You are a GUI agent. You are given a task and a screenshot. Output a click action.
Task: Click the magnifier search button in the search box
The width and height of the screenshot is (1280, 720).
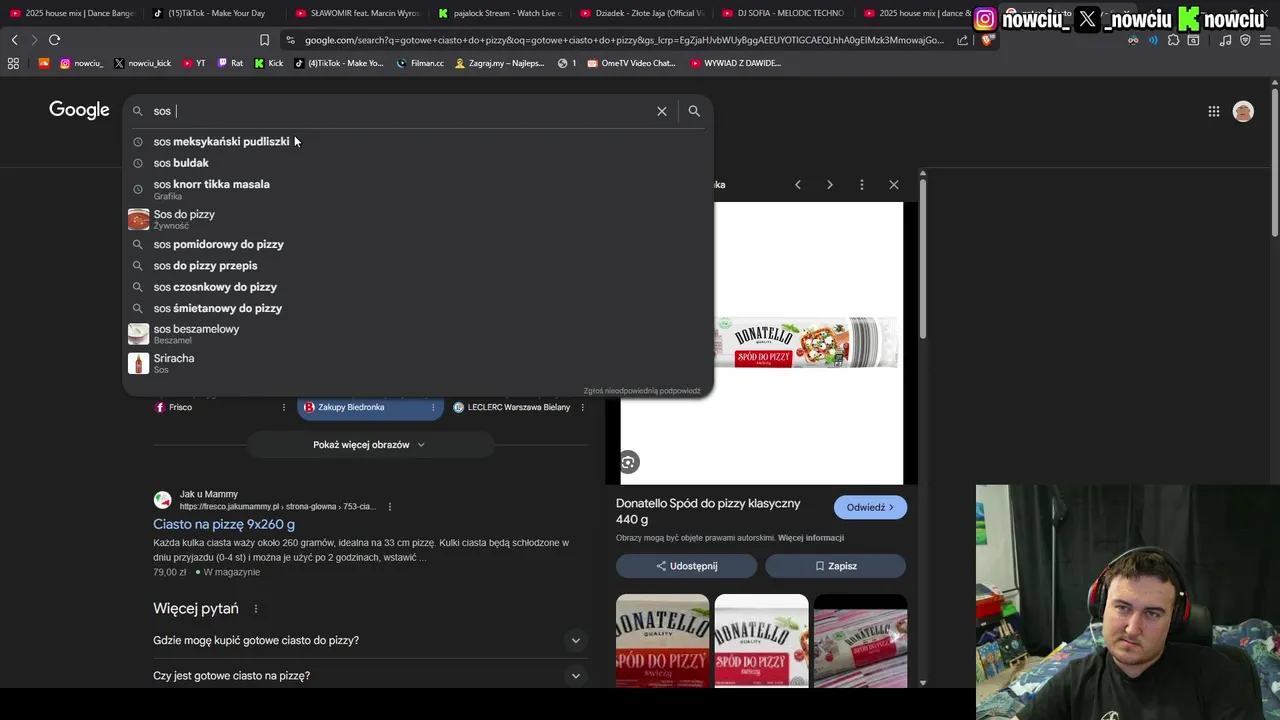pyautogui.click(x=694, y=111)
